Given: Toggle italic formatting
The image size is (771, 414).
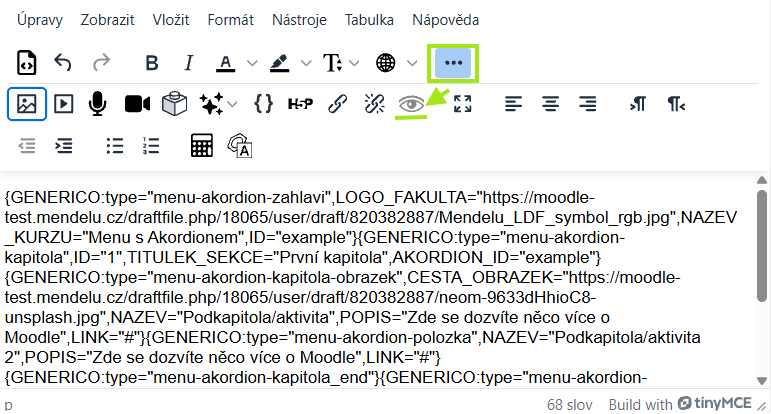Looking at the screenshot, I should pyautogui.click(x=187, y=63).
